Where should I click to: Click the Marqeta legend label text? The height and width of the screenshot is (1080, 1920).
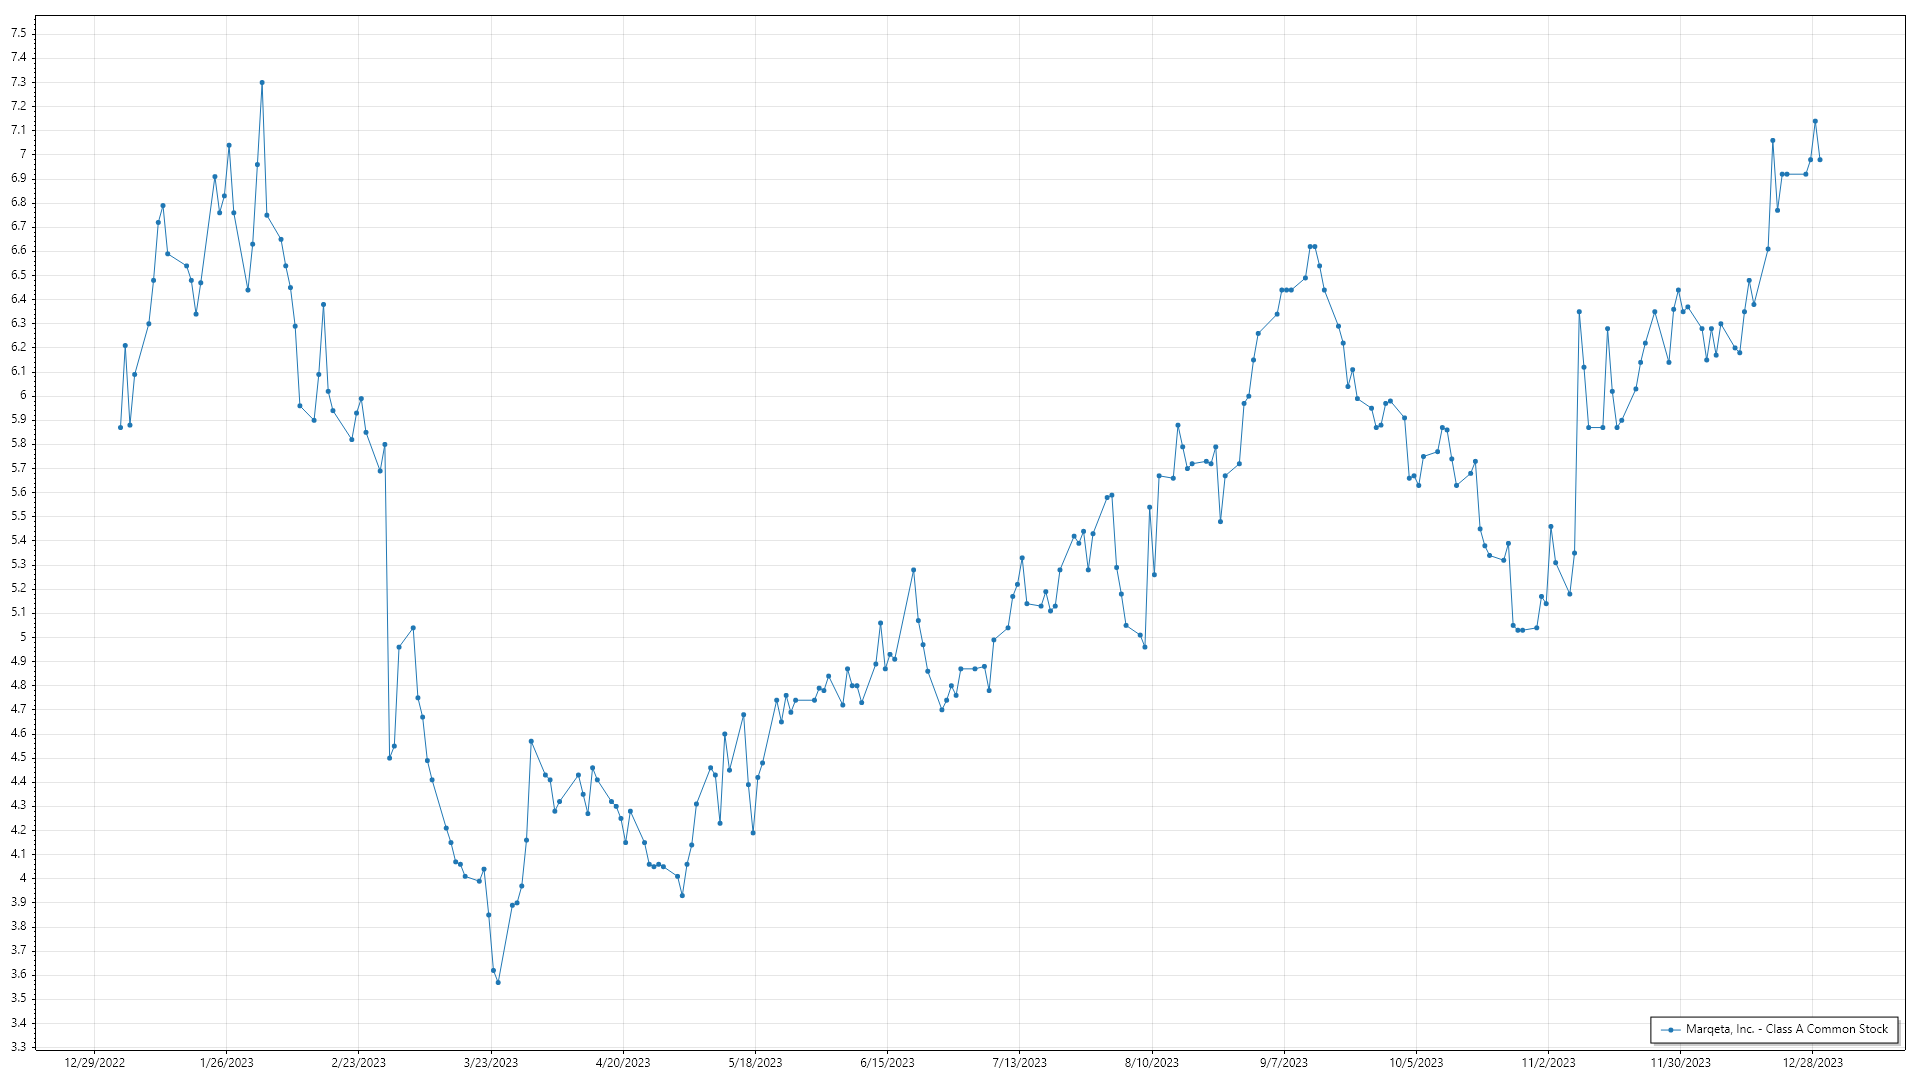[1786, 1029]
